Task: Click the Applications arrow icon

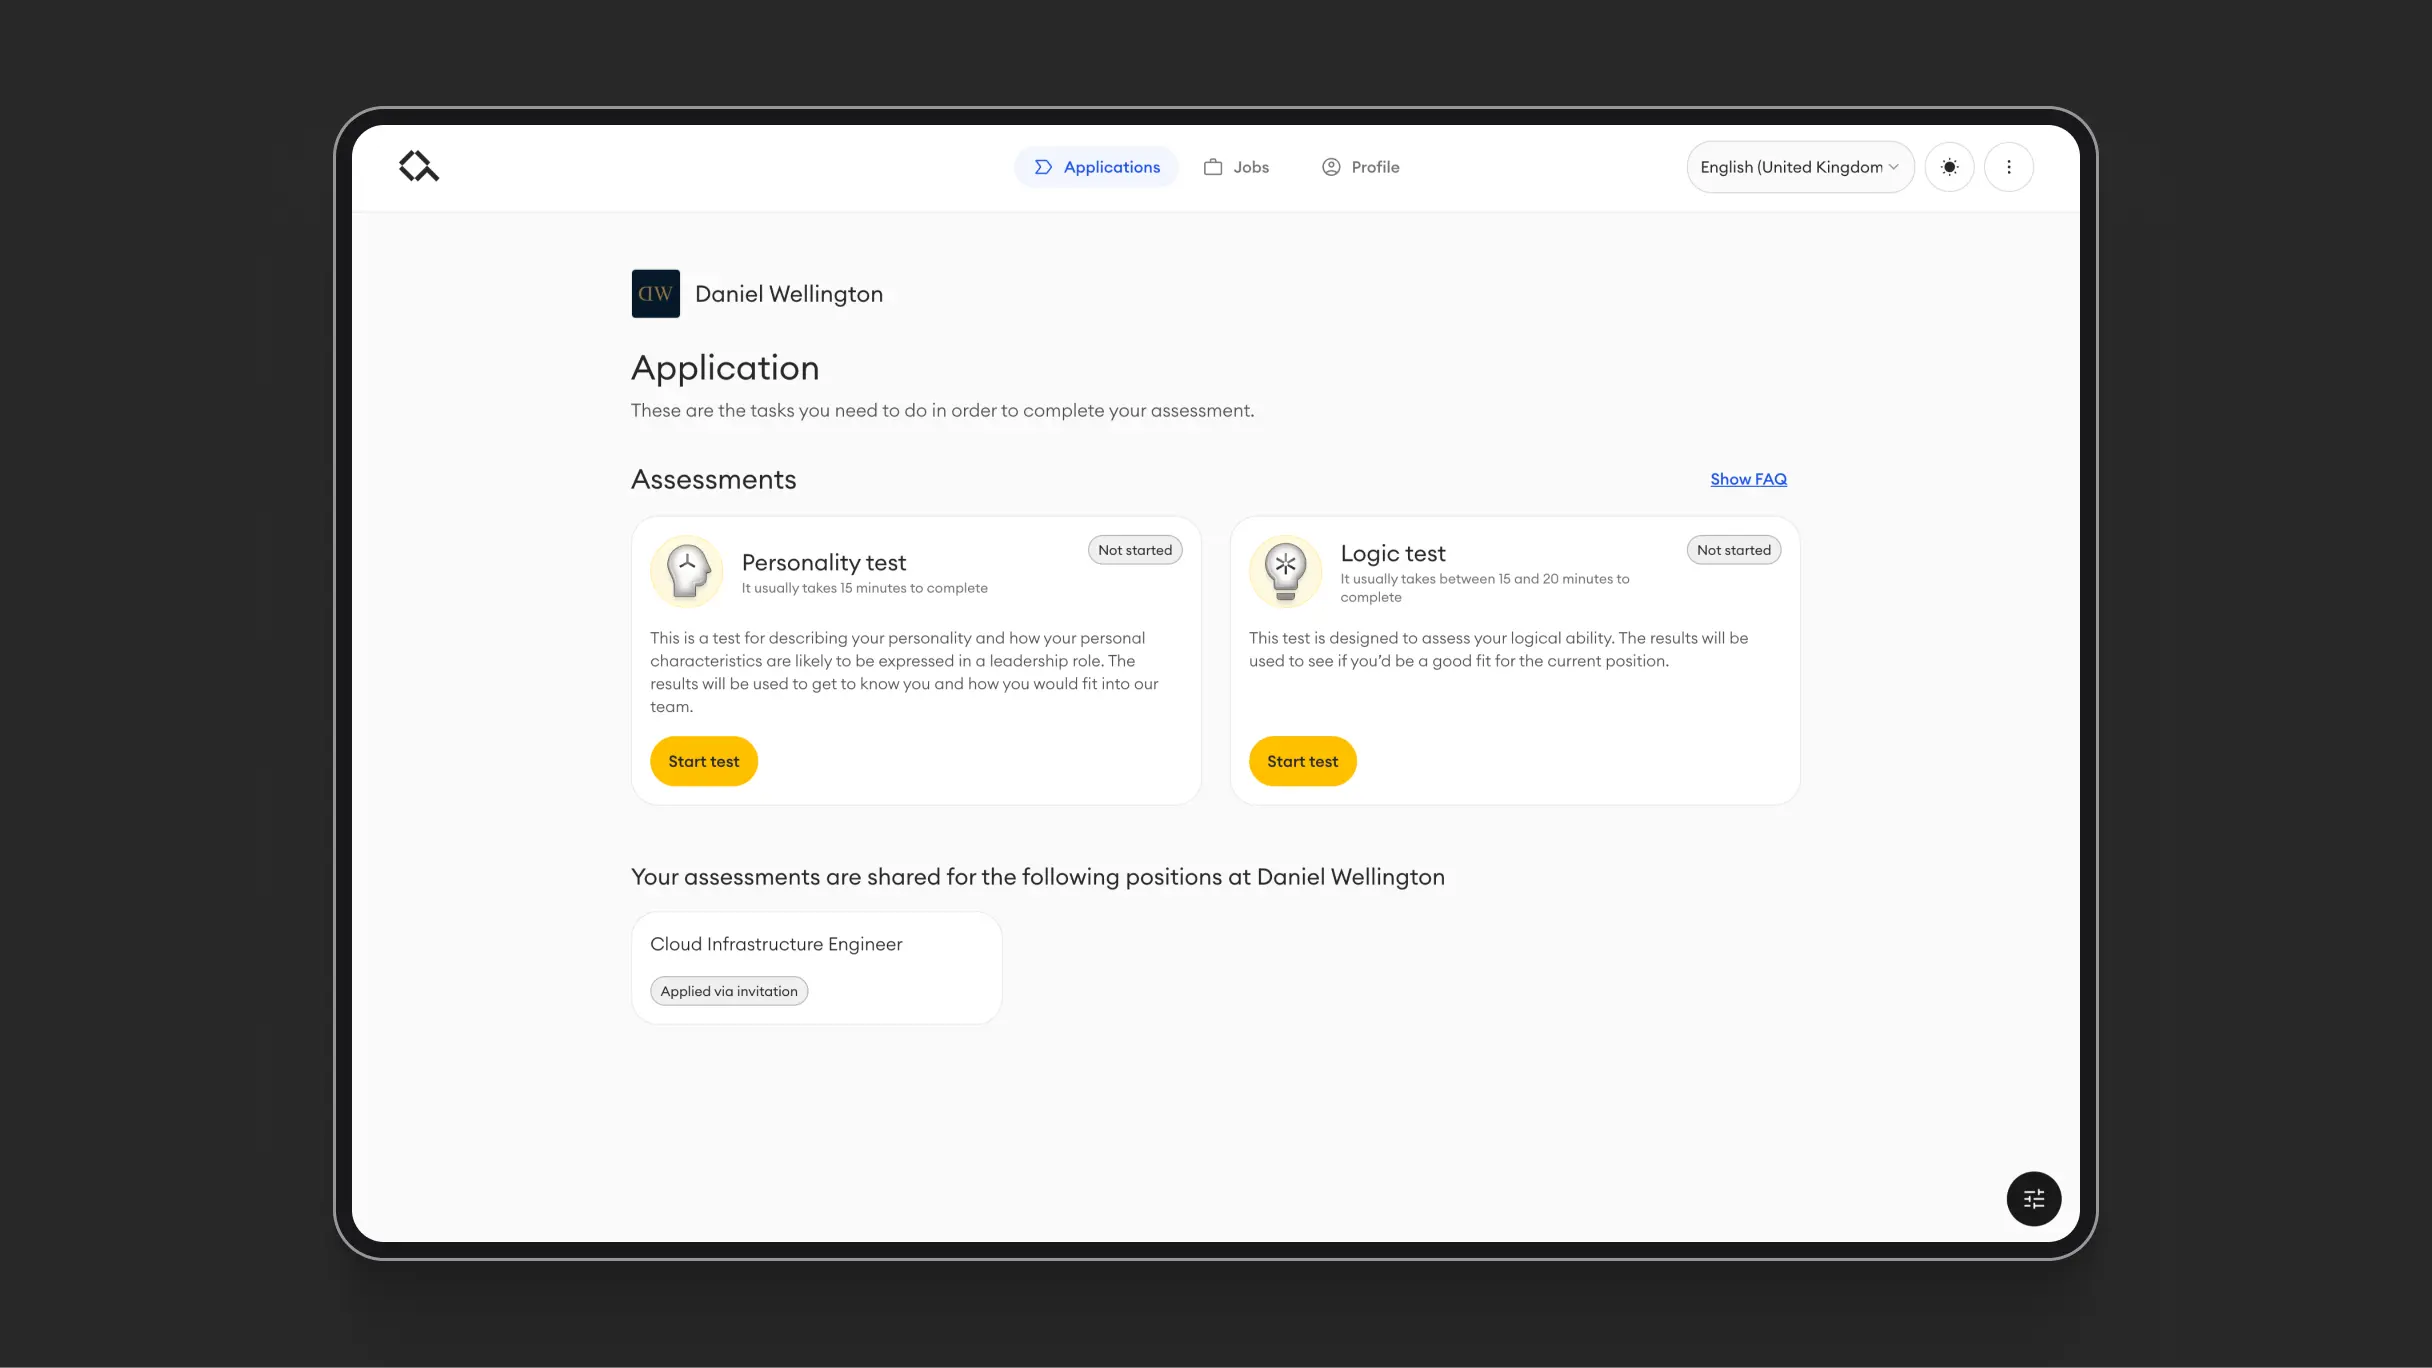Action: (1042, 167)
